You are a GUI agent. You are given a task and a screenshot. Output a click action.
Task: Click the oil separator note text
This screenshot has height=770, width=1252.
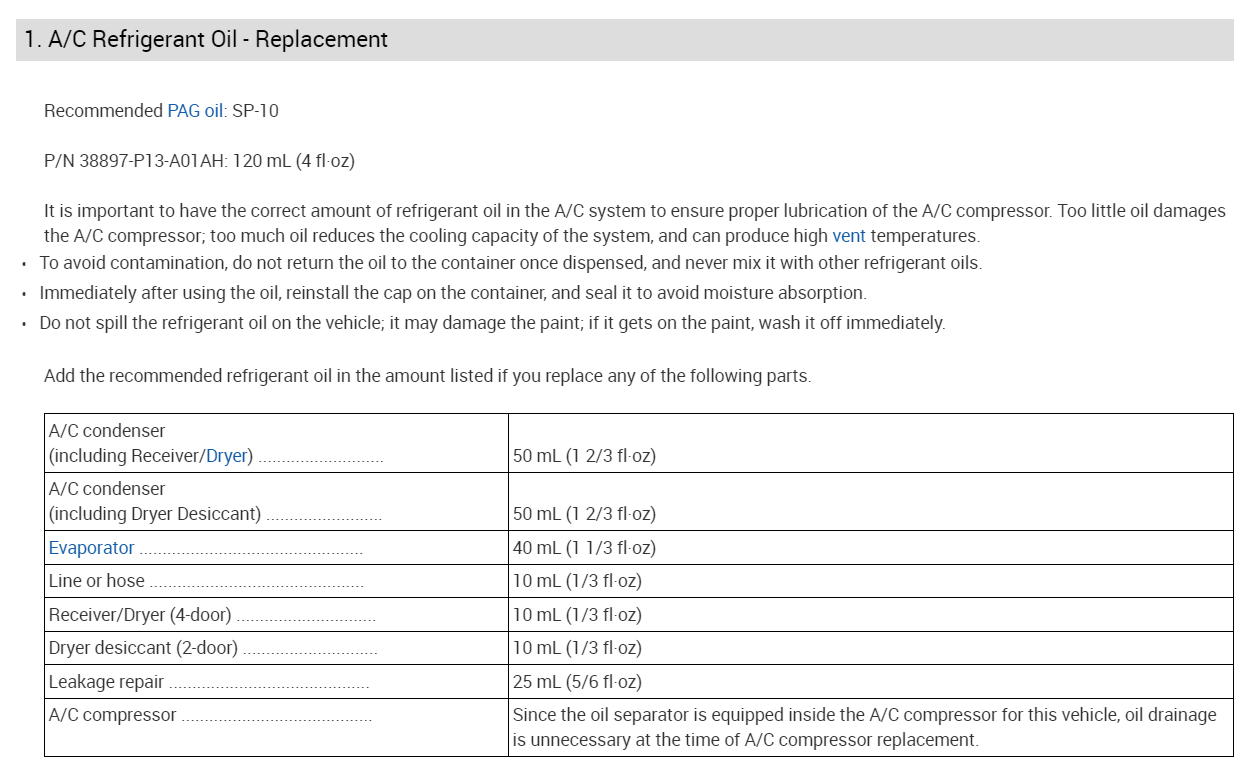tap(864, 727)
